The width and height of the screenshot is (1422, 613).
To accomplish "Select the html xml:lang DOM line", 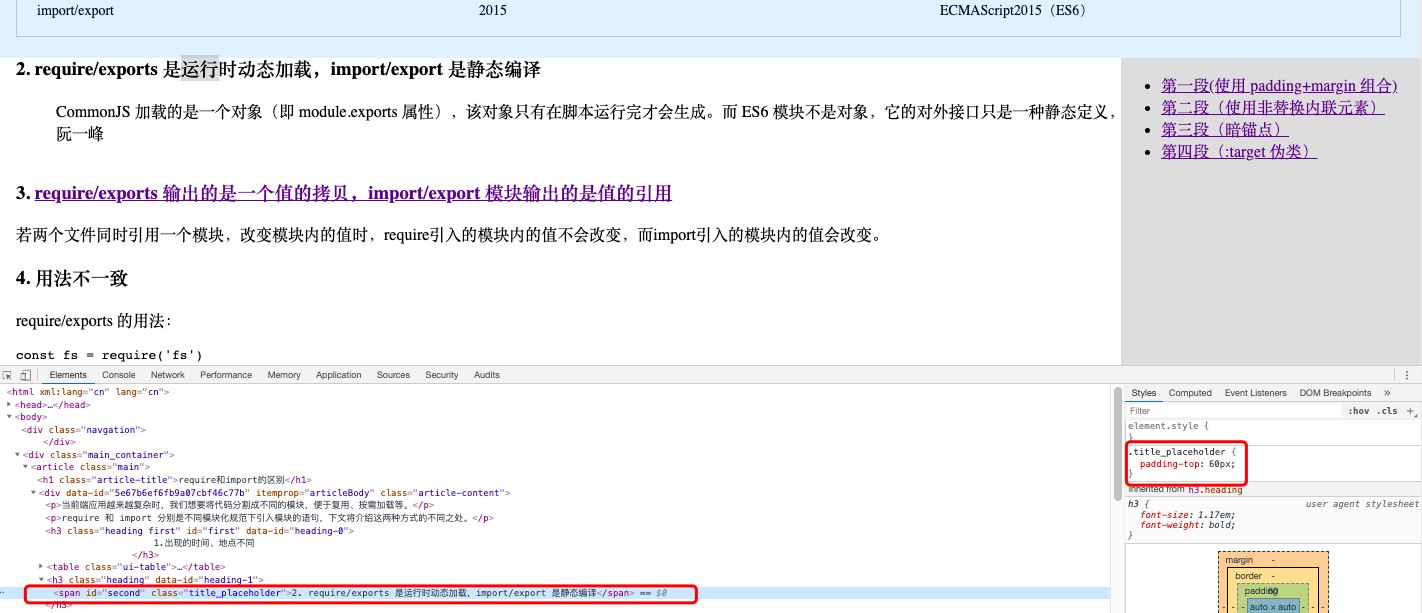I will click(x=87, y=392).
